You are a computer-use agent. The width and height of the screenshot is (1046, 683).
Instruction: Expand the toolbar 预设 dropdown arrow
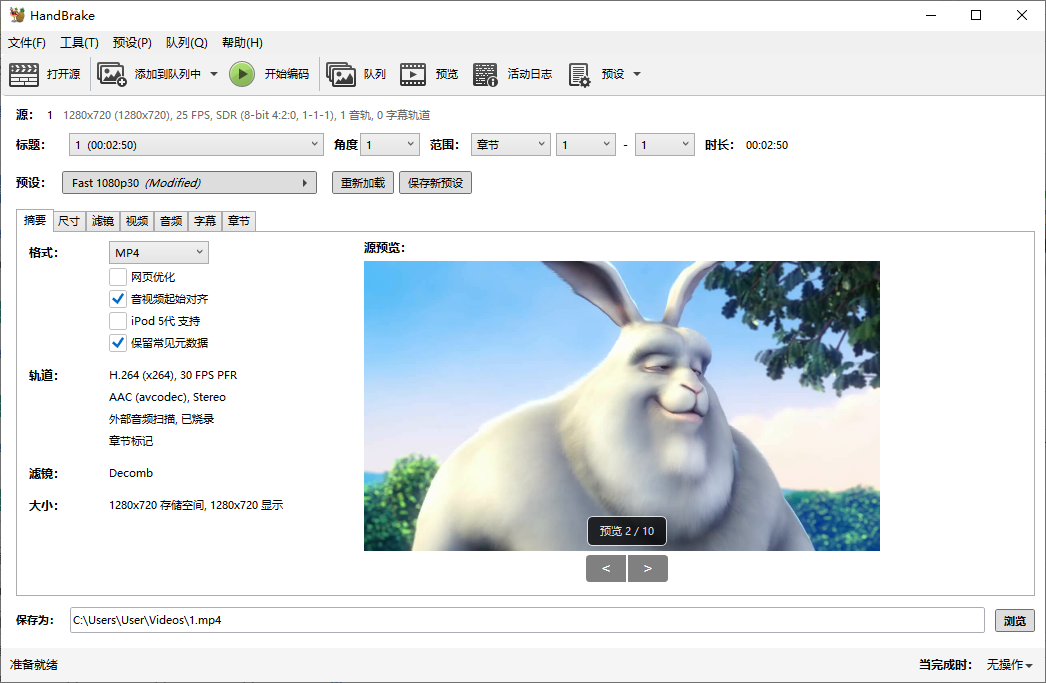click(636, 74)
